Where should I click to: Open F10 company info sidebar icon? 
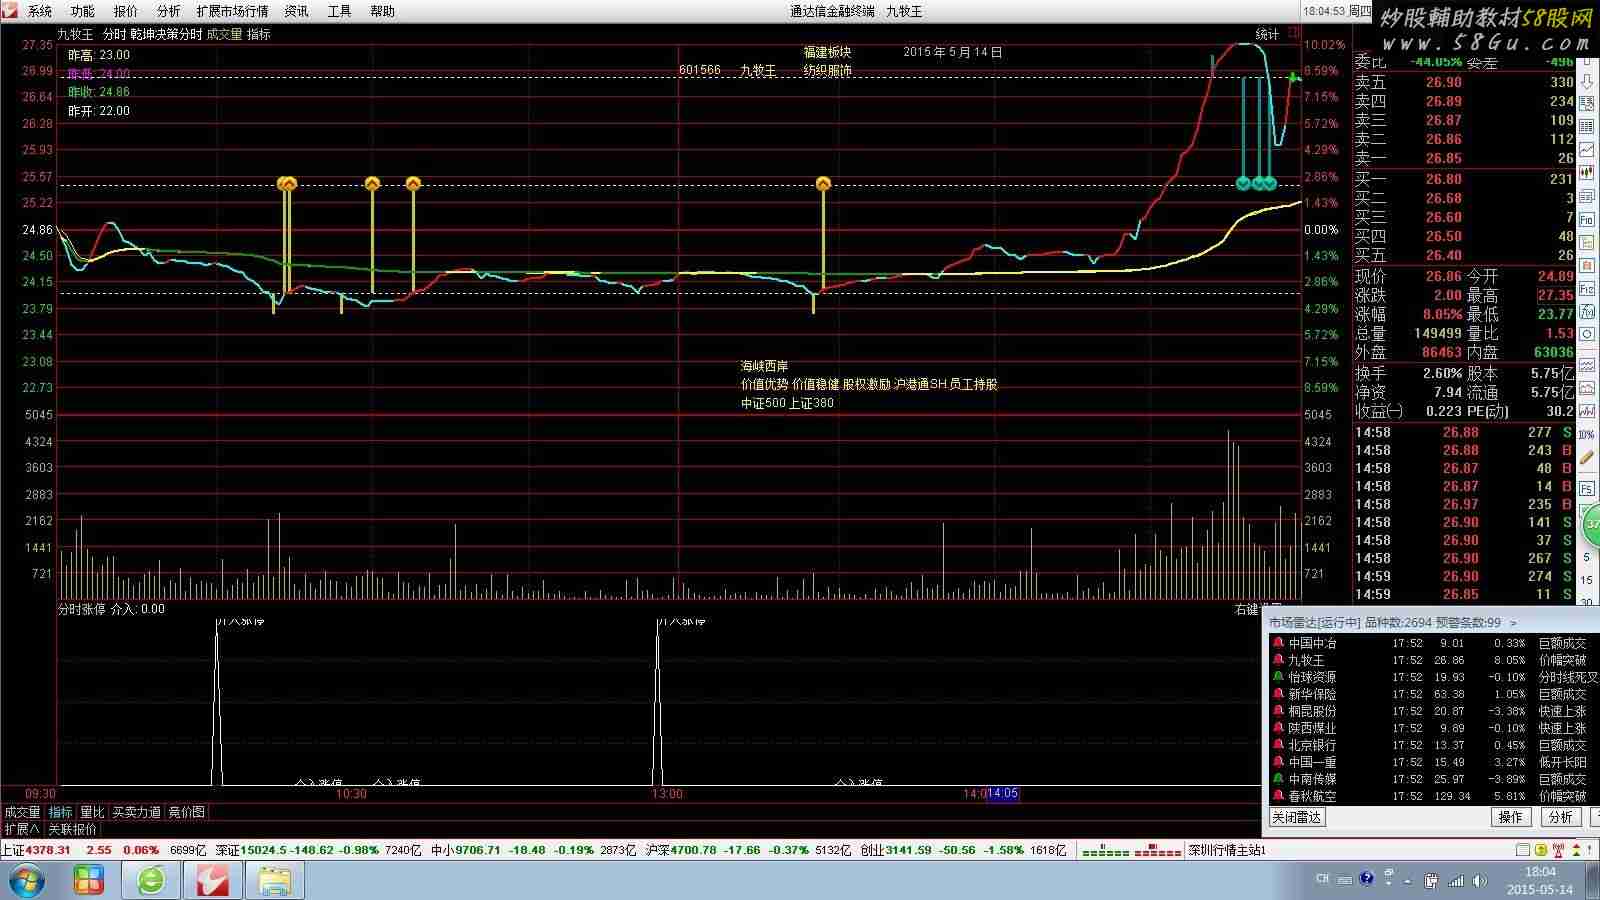click(1586, 219)
